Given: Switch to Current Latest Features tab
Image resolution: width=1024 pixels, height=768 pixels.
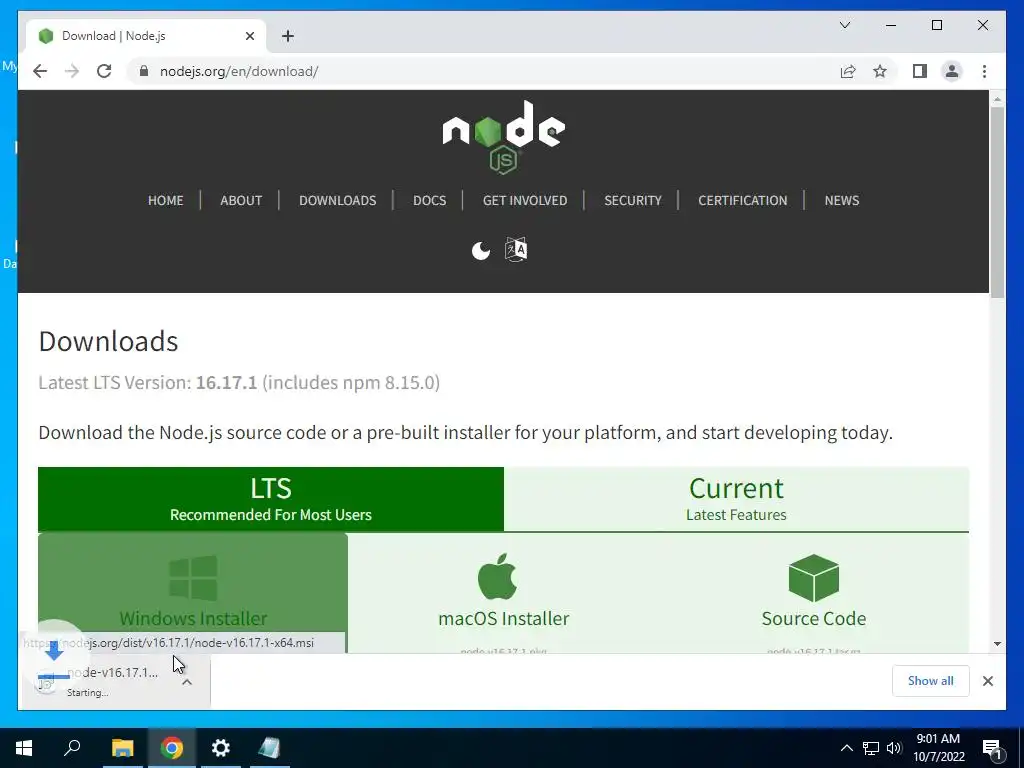Looking at the screenshot, I should tap(736, 500).
